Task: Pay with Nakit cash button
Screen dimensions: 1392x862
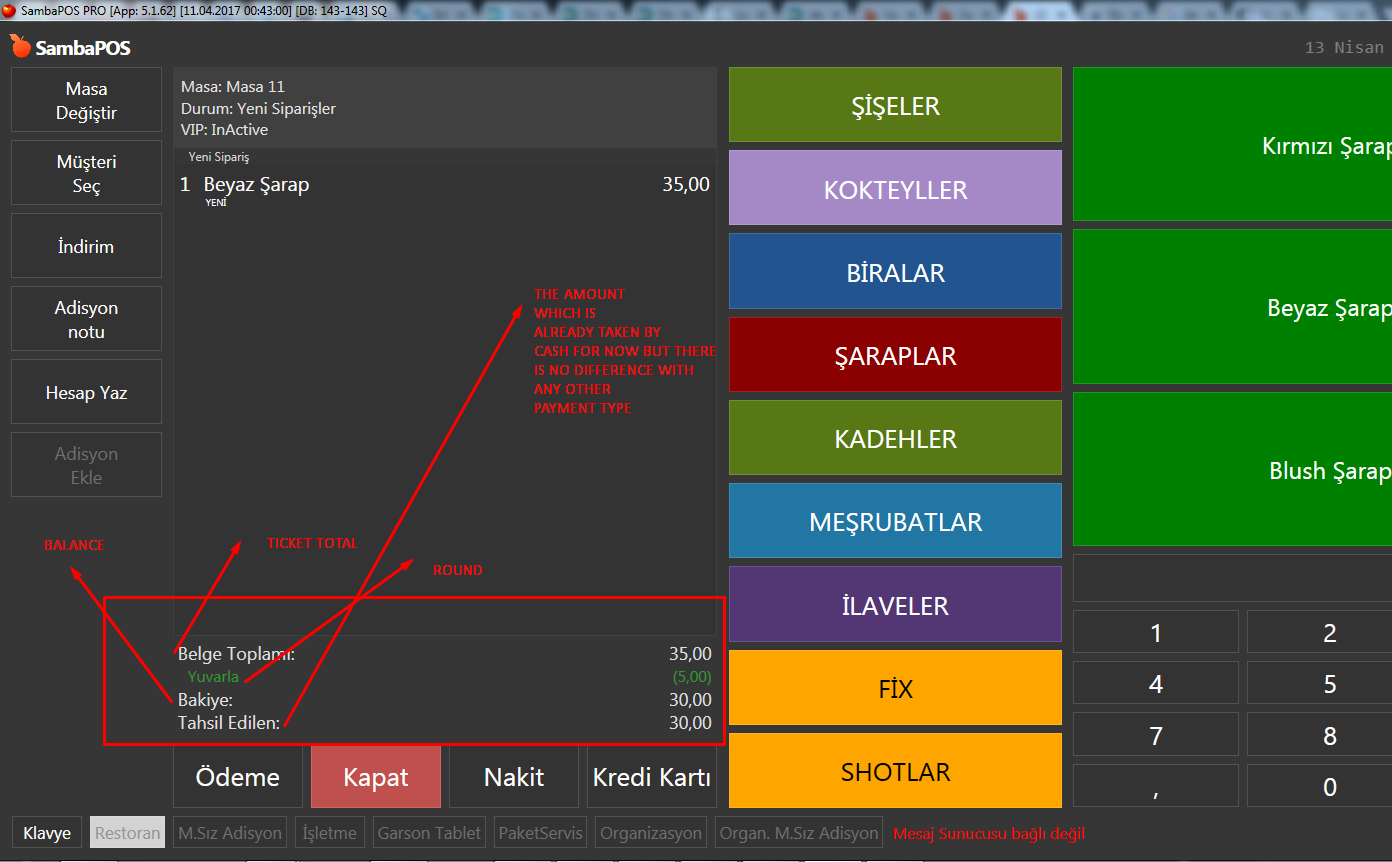Action: tap(513, 777)
